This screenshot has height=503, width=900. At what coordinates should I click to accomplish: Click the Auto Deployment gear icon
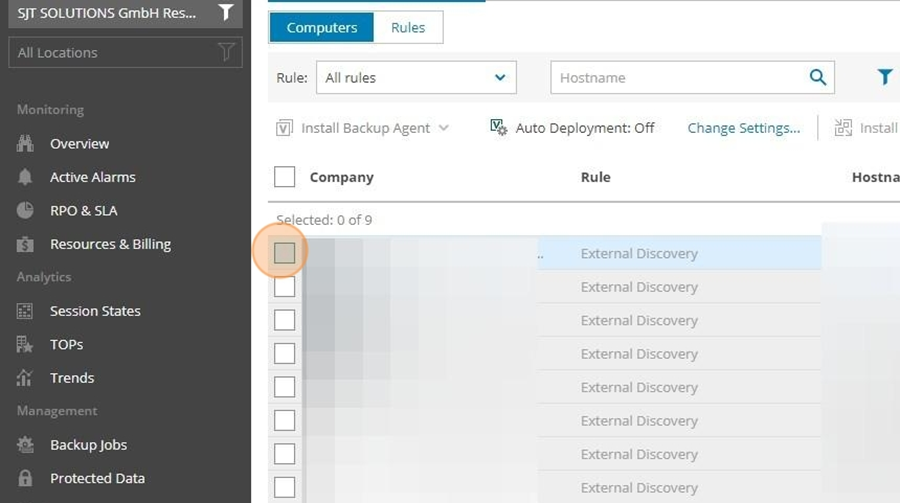click(x=498, y=127)
